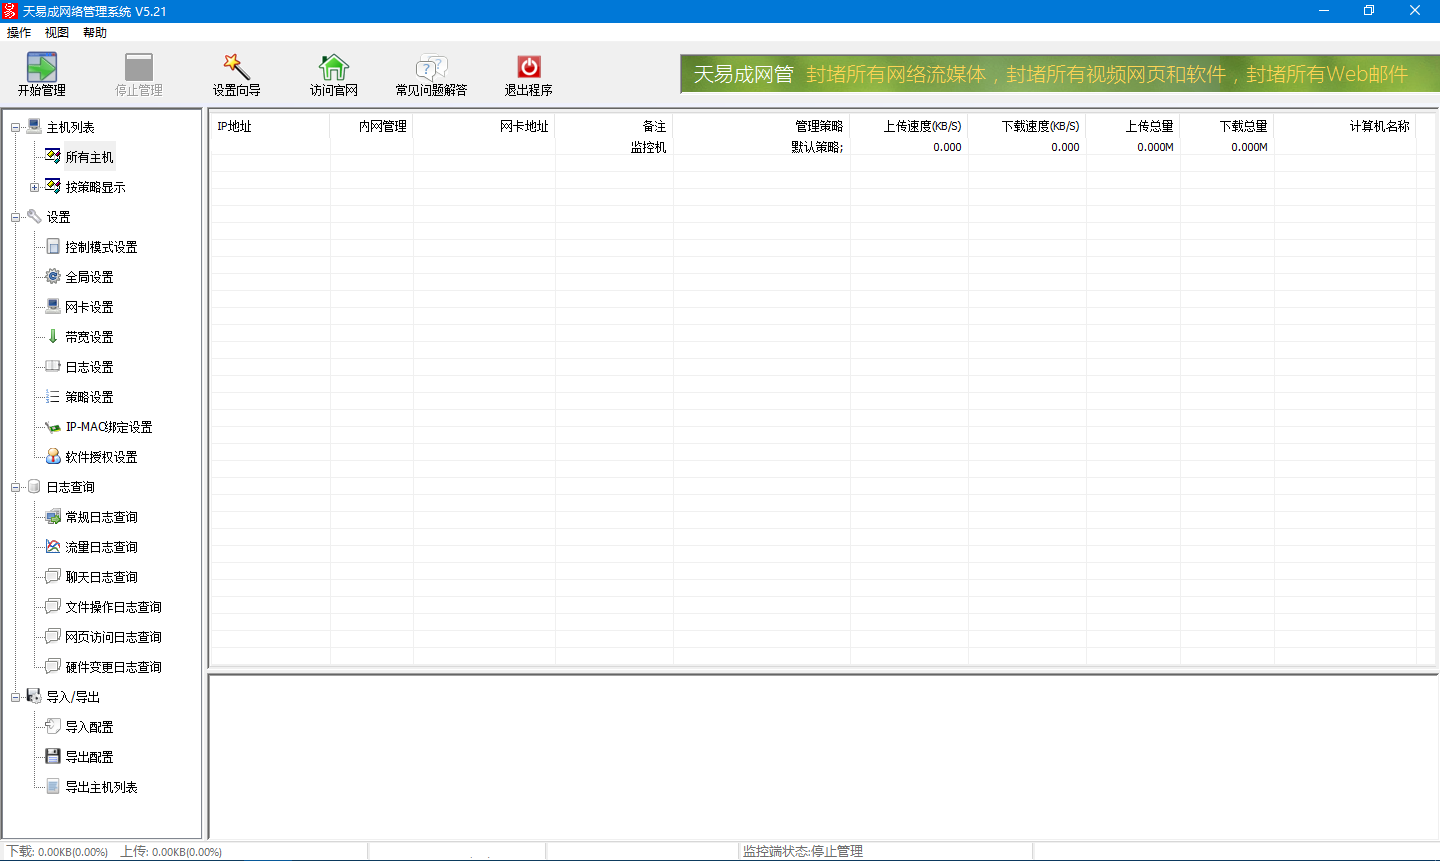Click the 天易成 app icon in title bar
This screenshot has height=861, width=1440.
click(10, 11)
